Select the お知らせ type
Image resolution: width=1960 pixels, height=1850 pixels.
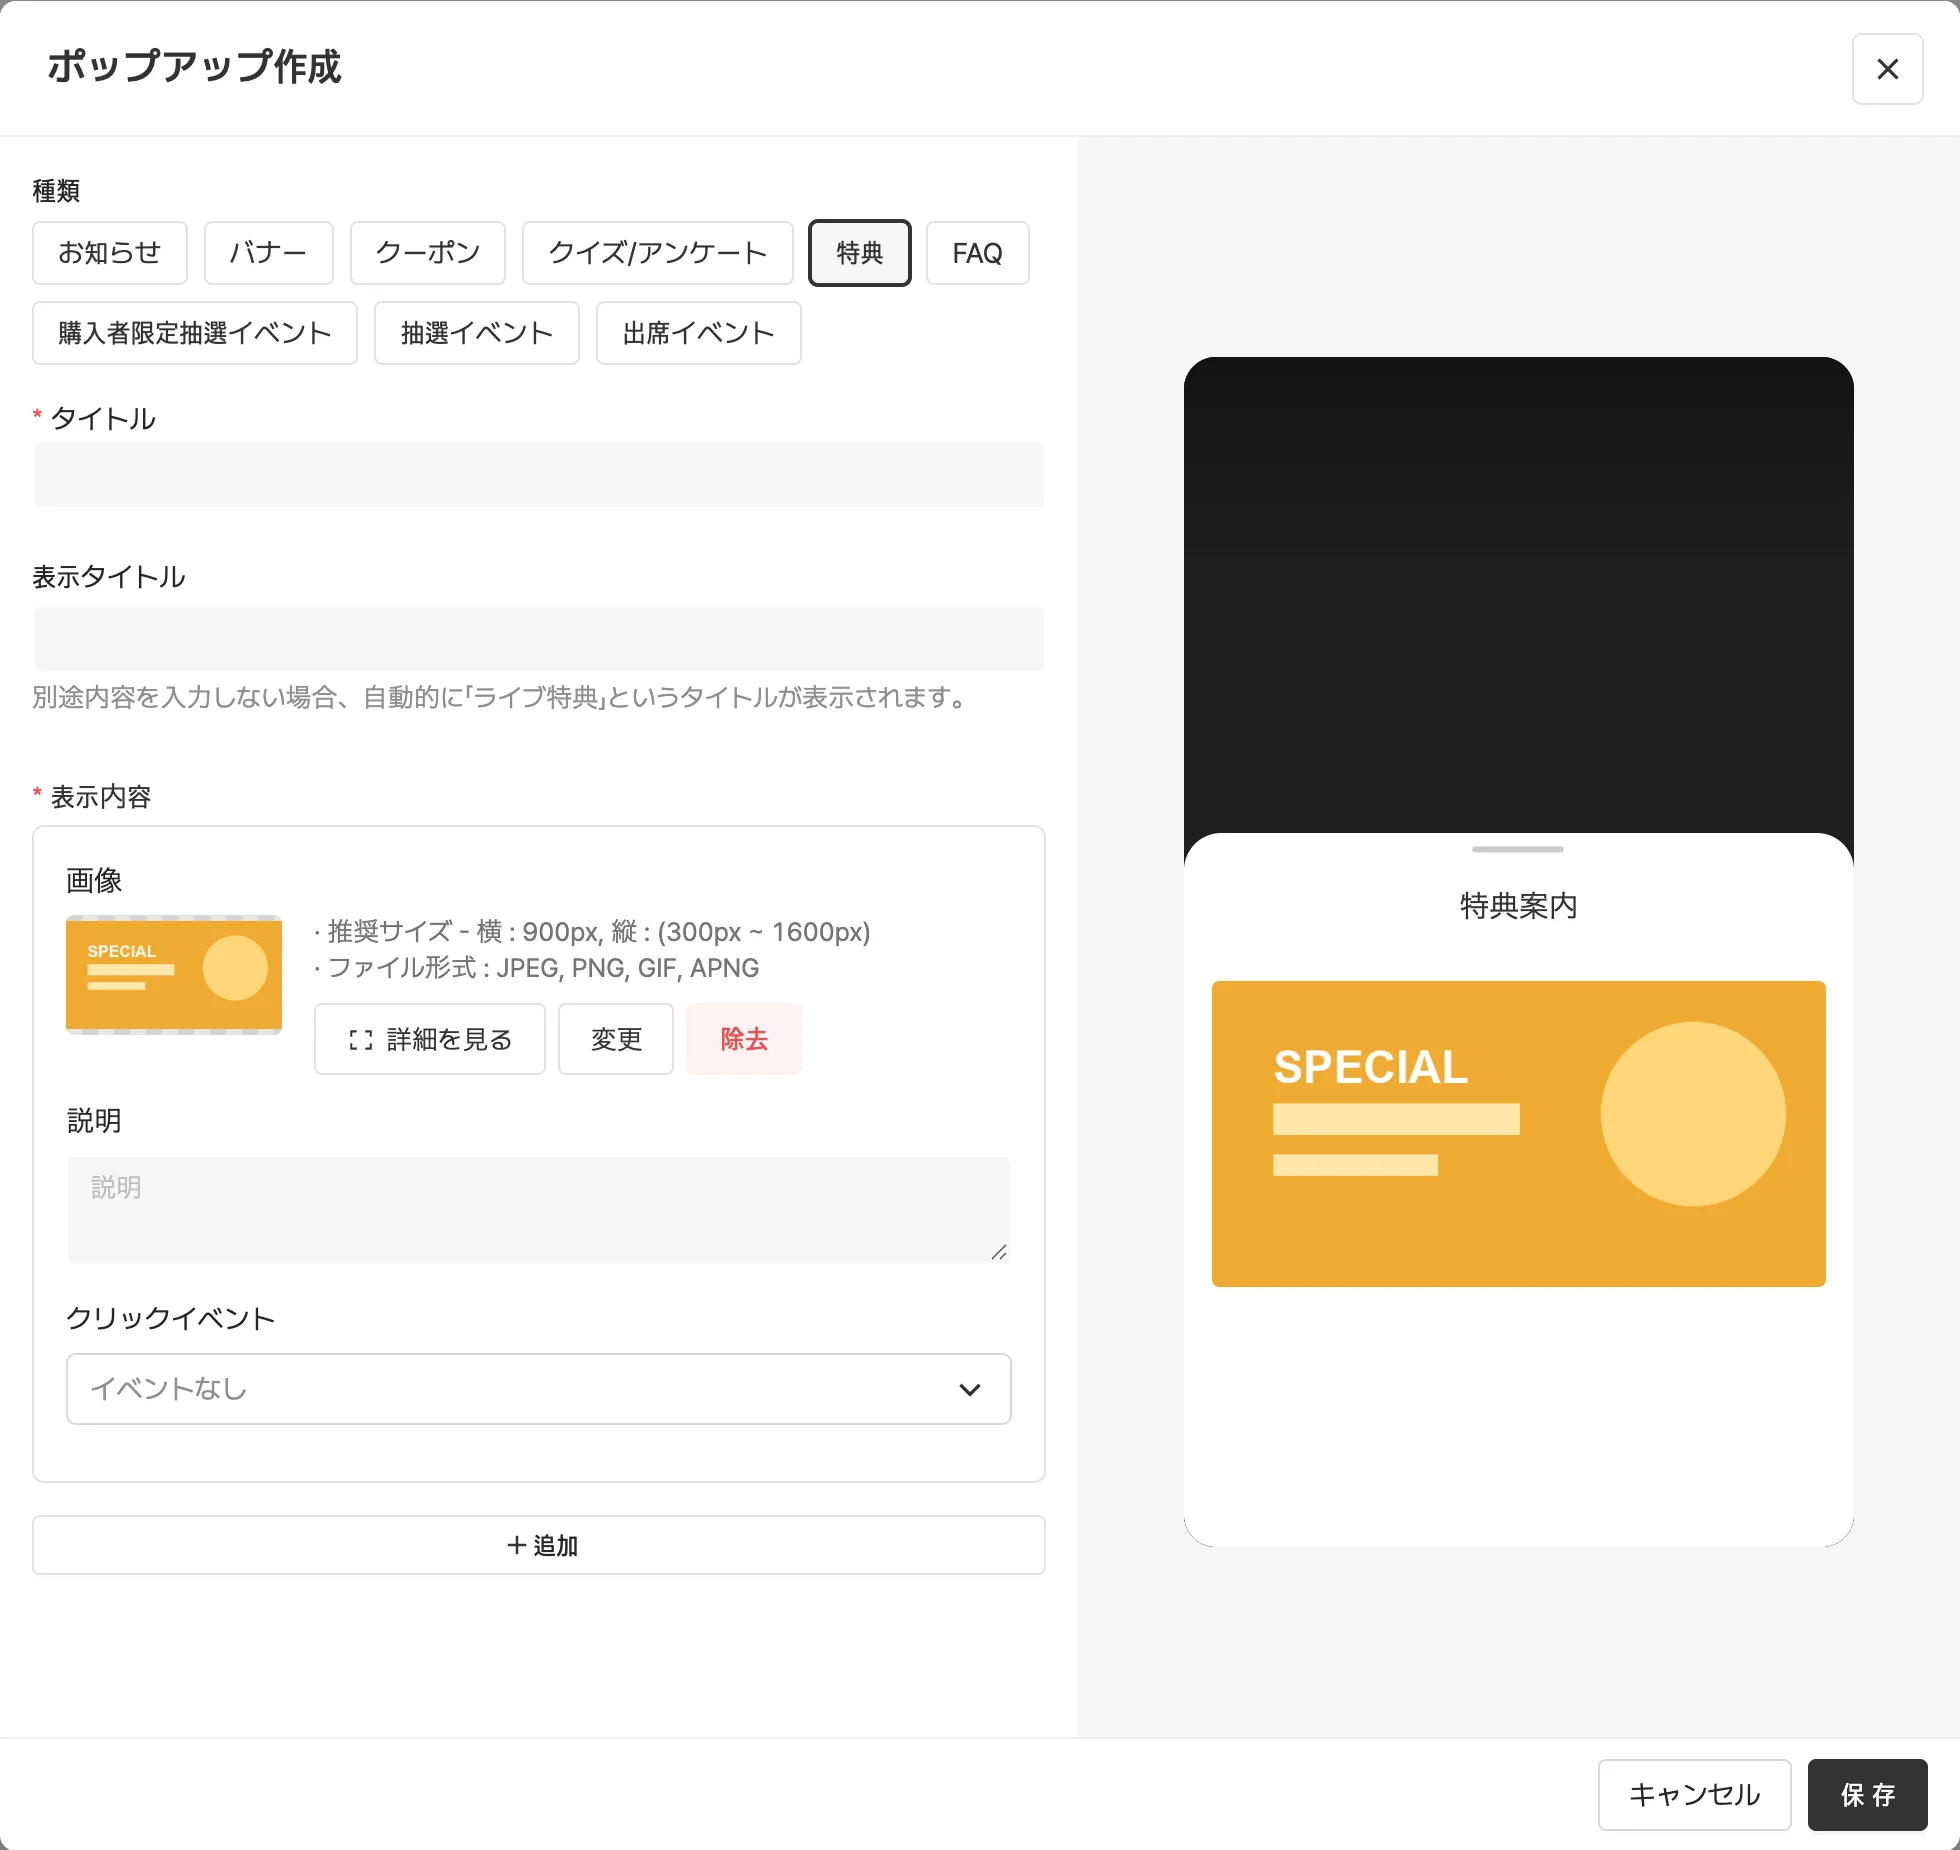tap(110, 253)
